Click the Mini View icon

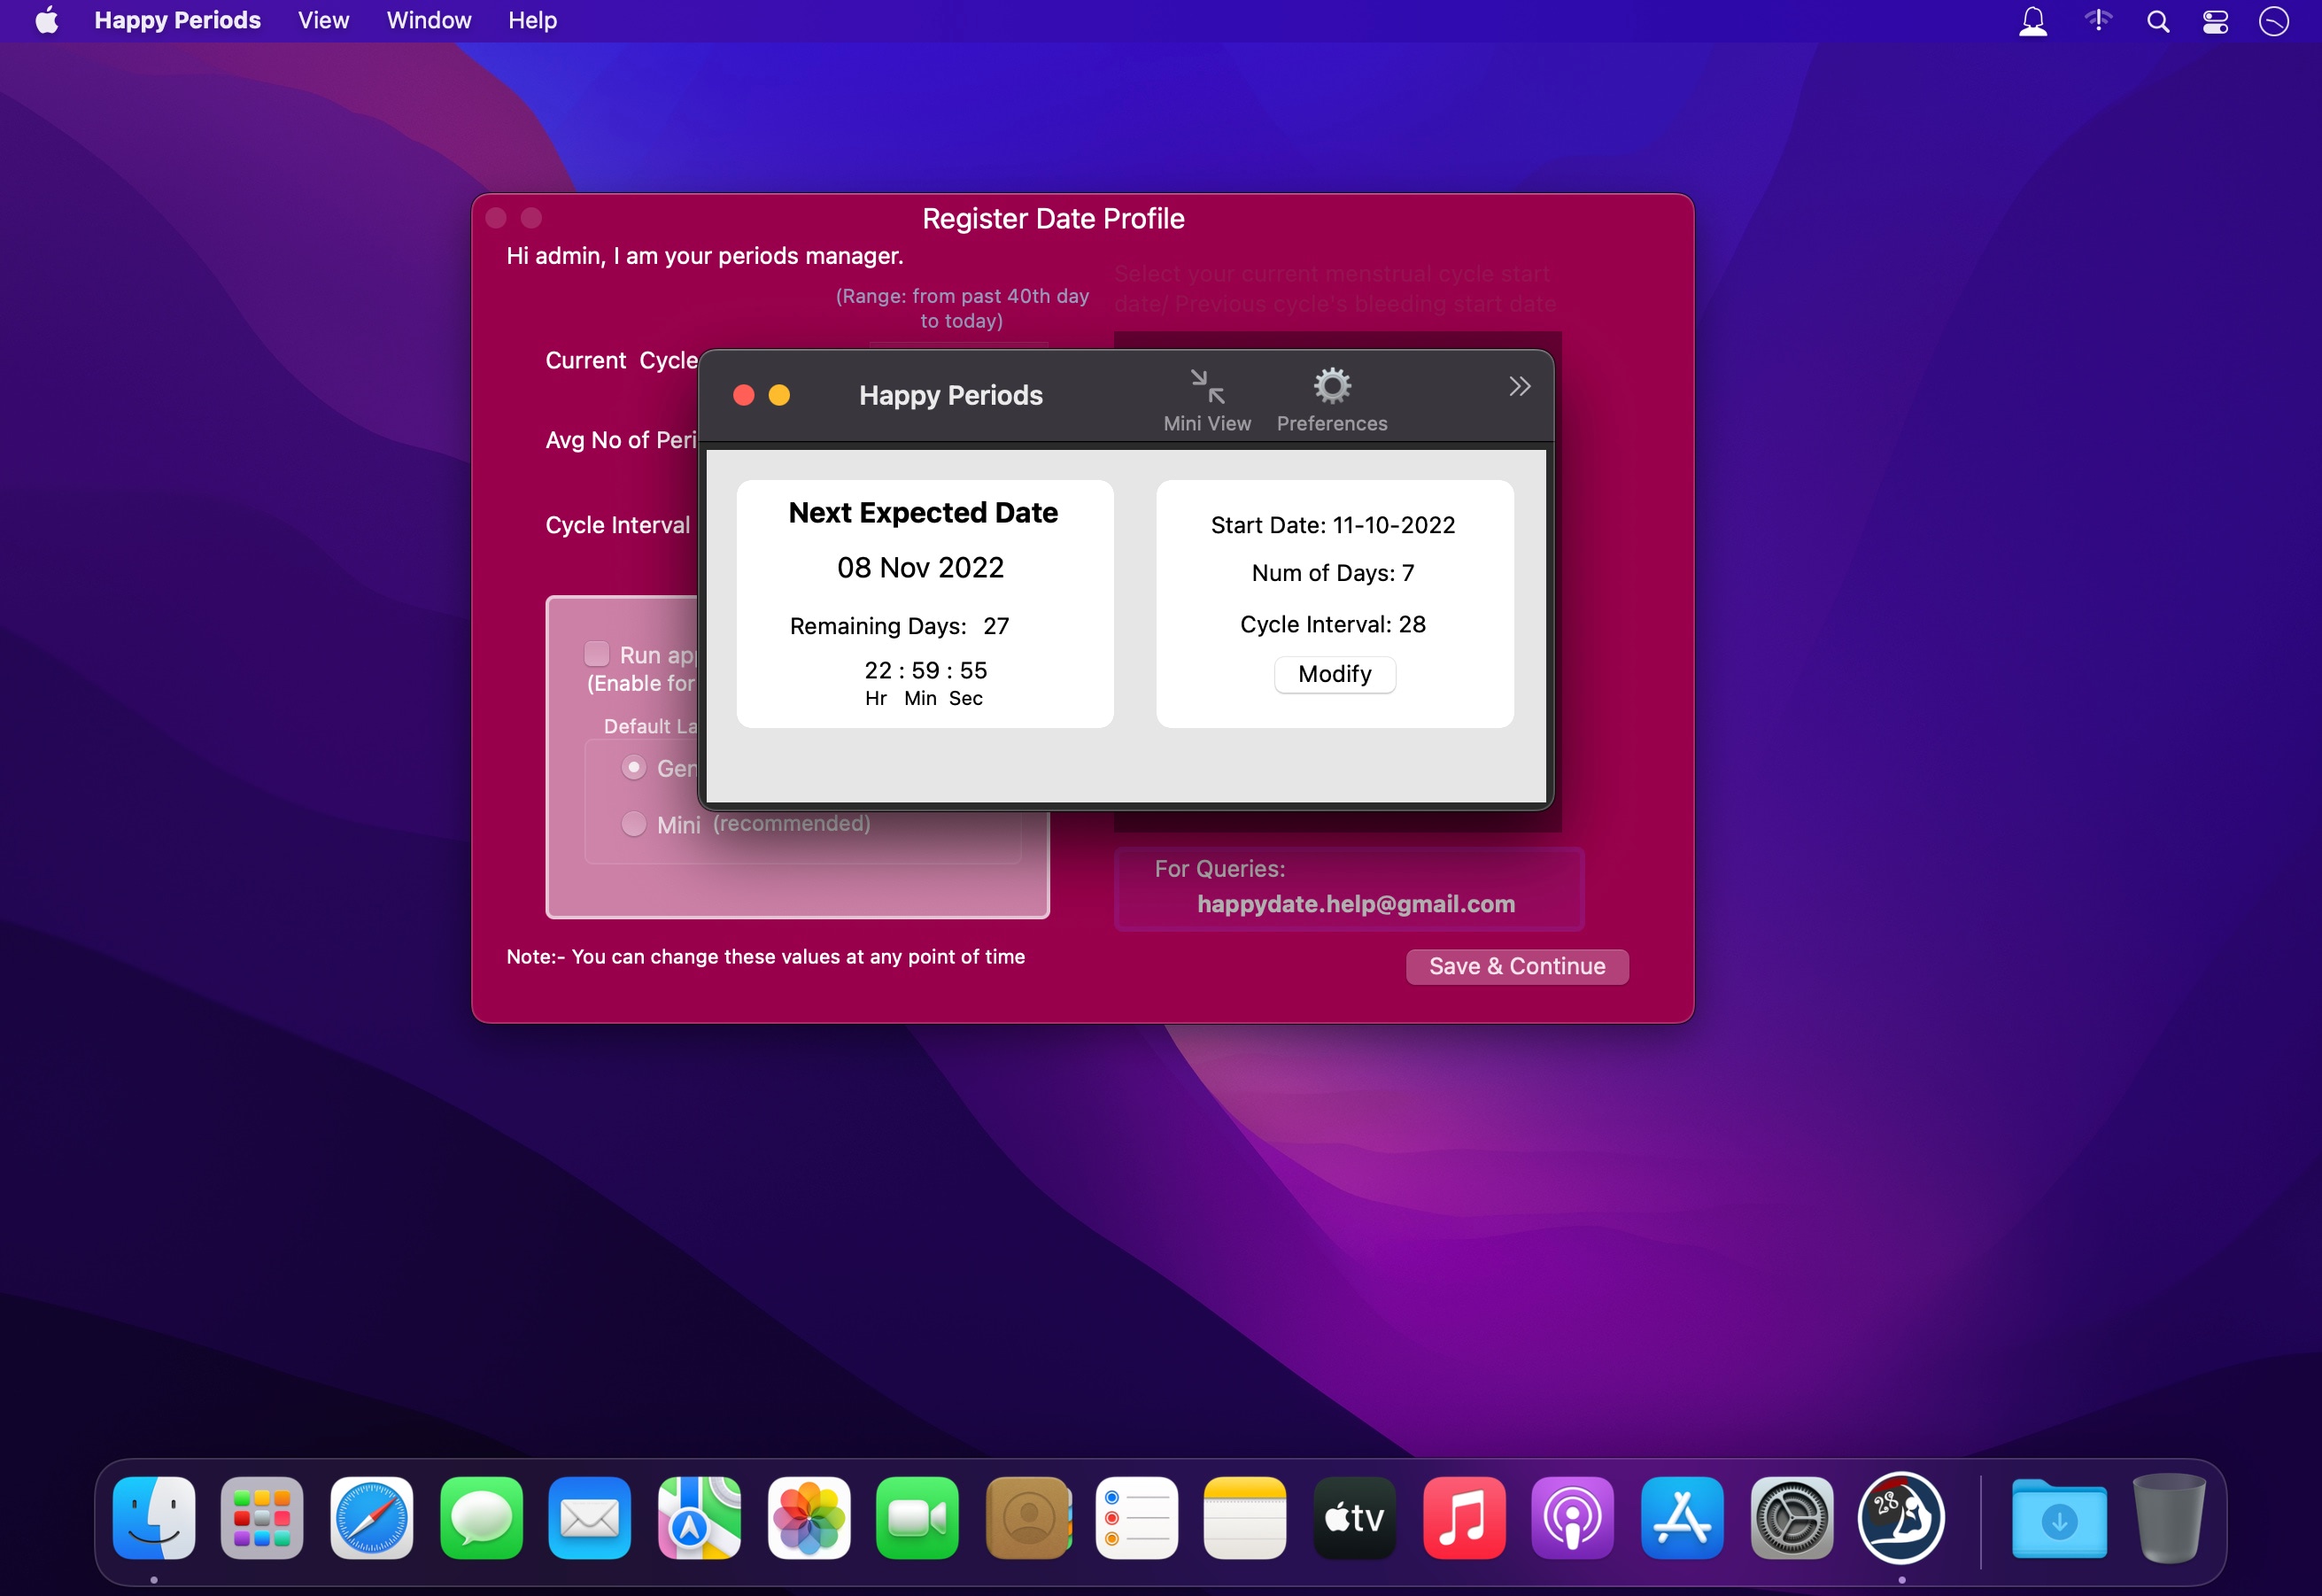pos(1207,387)
